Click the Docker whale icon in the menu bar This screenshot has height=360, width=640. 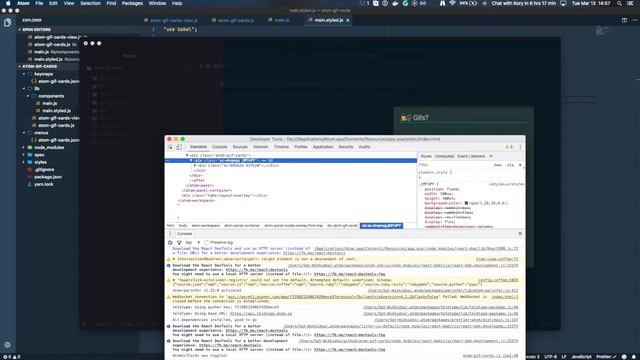(x=395, y=3)
